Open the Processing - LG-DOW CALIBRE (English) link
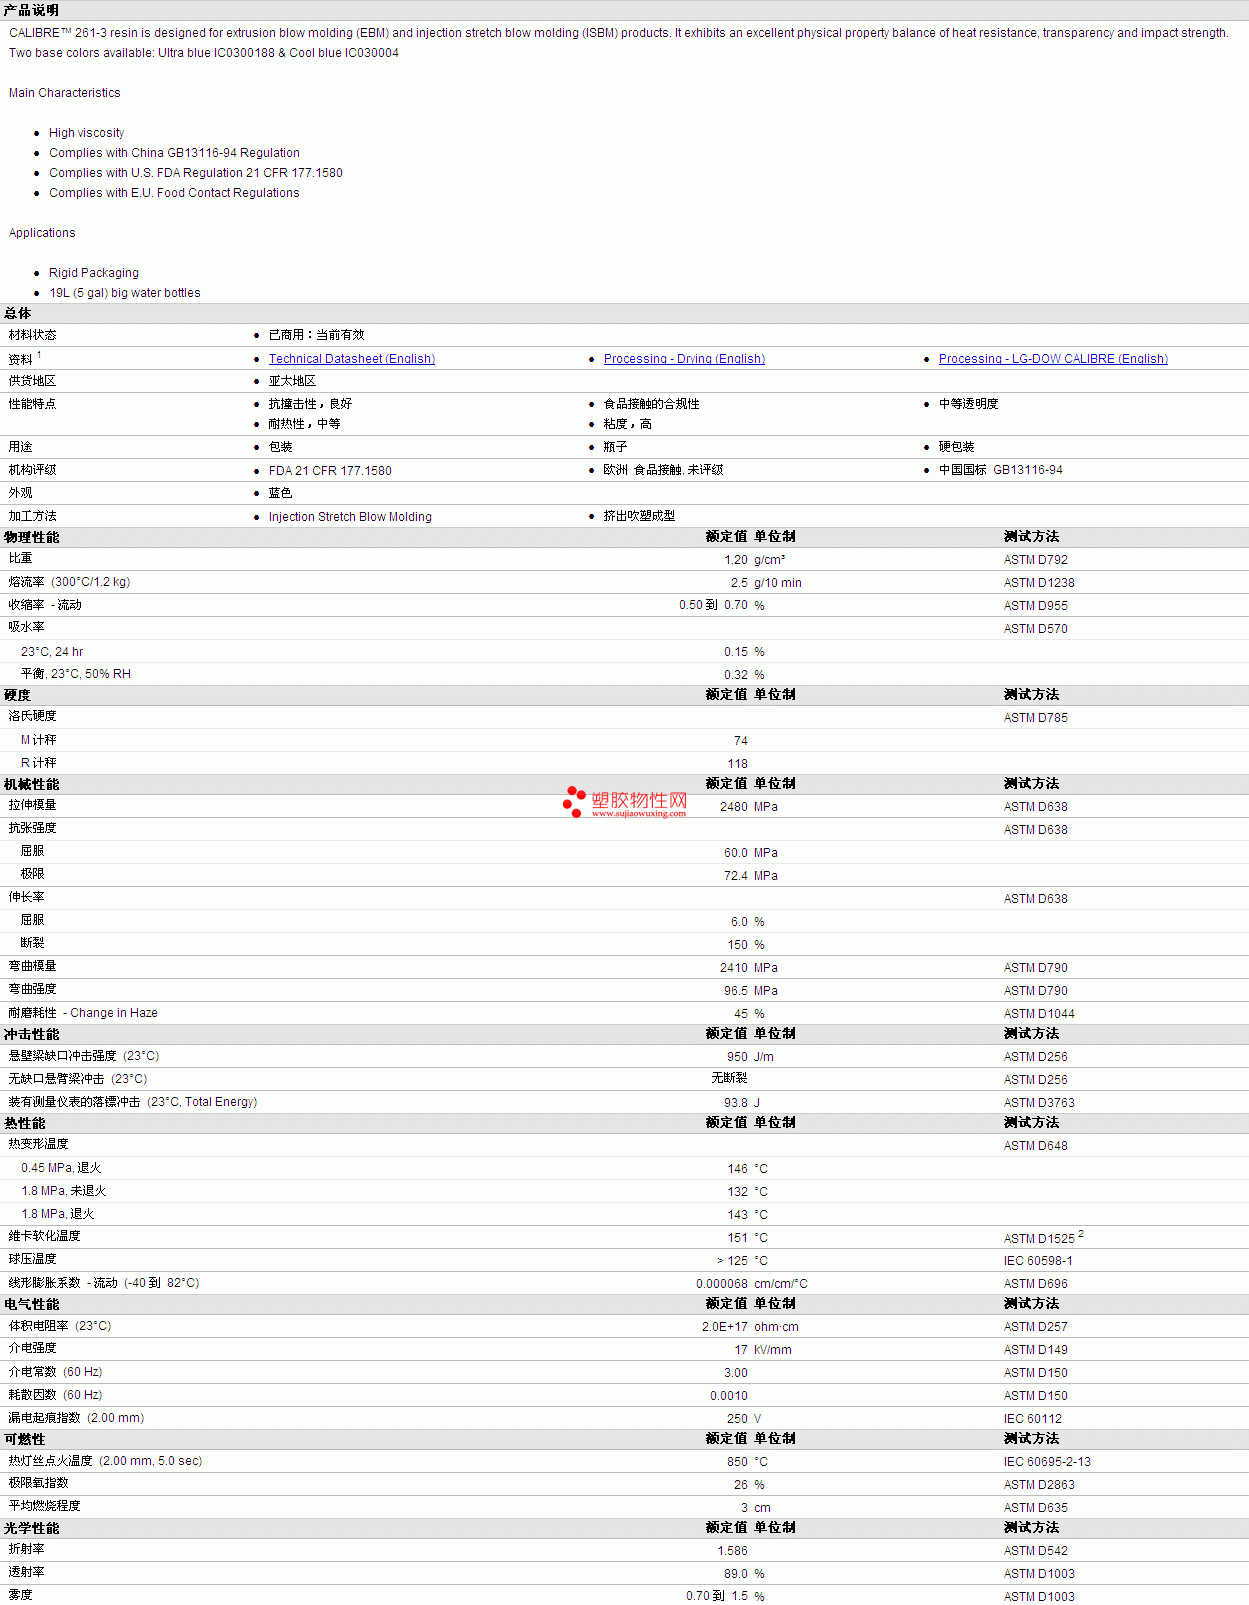The width and height of the screenshot is (1249, 1605). point(1053,359)
